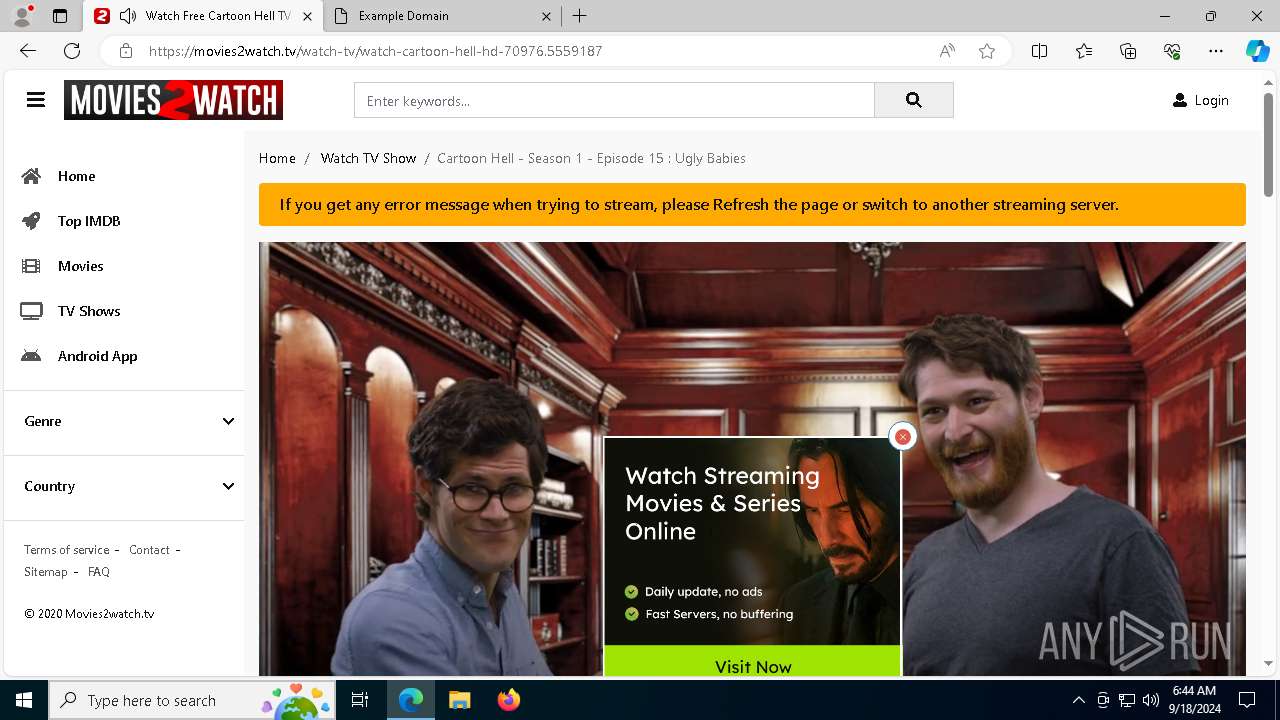The height and width of the screenshot is (720, 1280).
Task: Open the Edge profile avatar
Action: (x=22, y=16)
